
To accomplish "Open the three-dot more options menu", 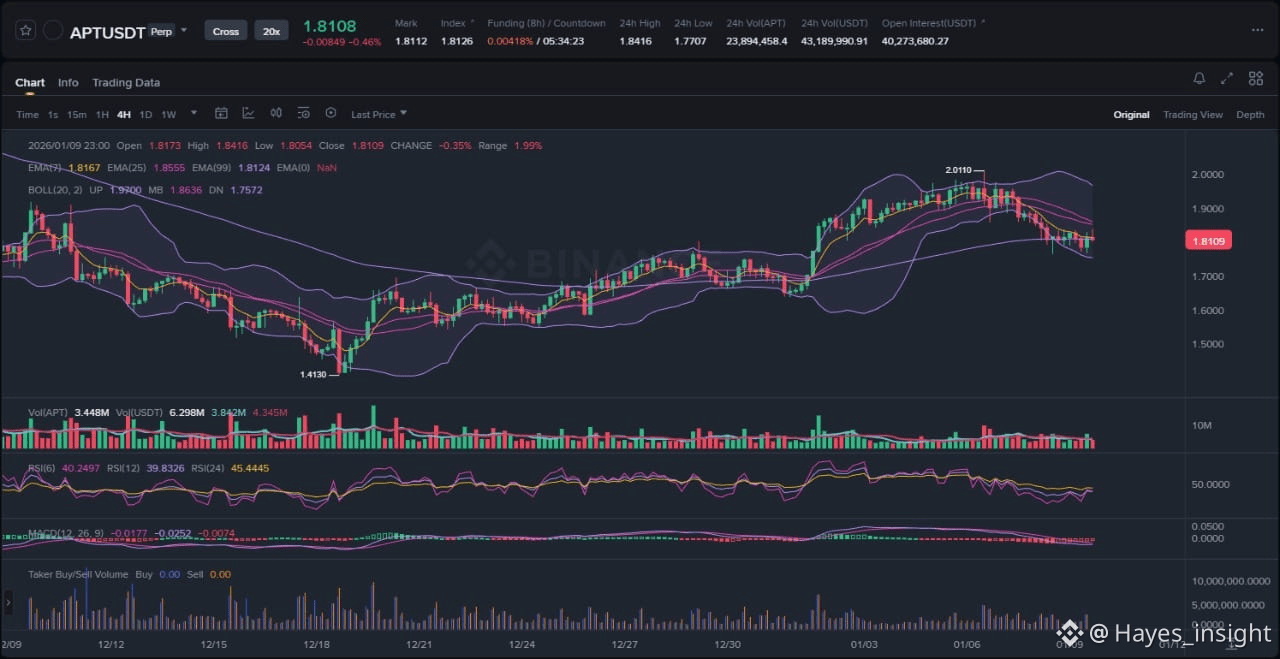I will coord(1257,30).
